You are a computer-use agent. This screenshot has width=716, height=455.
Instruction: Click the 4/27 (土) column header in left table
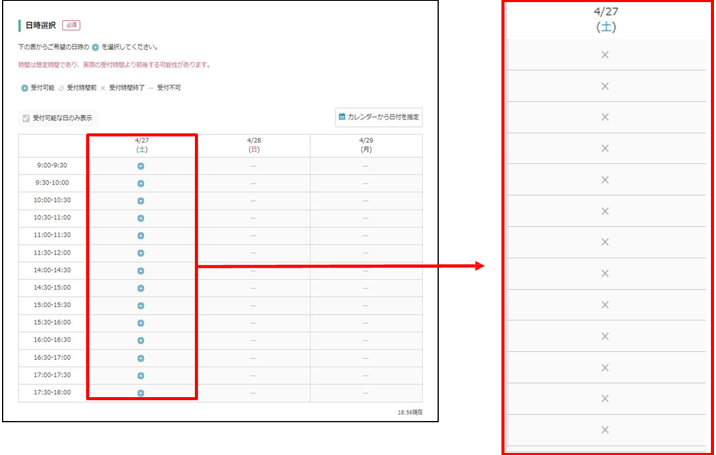[x=141, y=145]
